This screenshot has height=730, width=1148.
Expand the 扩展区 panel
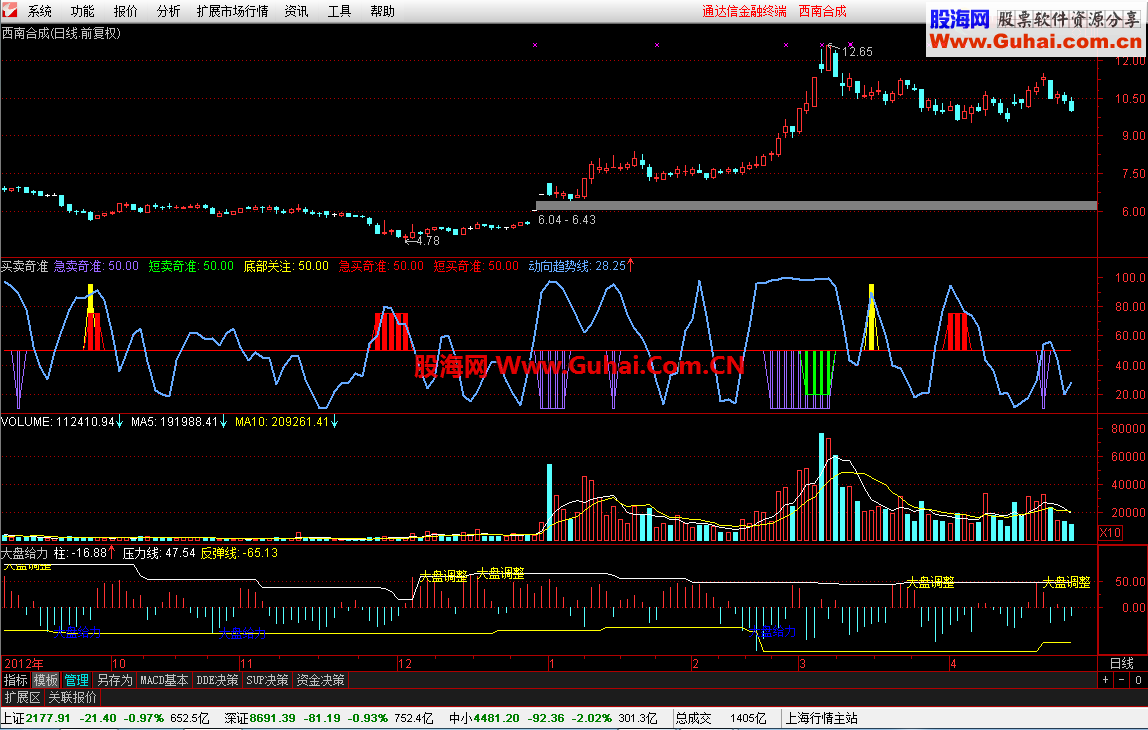point(23,697)
